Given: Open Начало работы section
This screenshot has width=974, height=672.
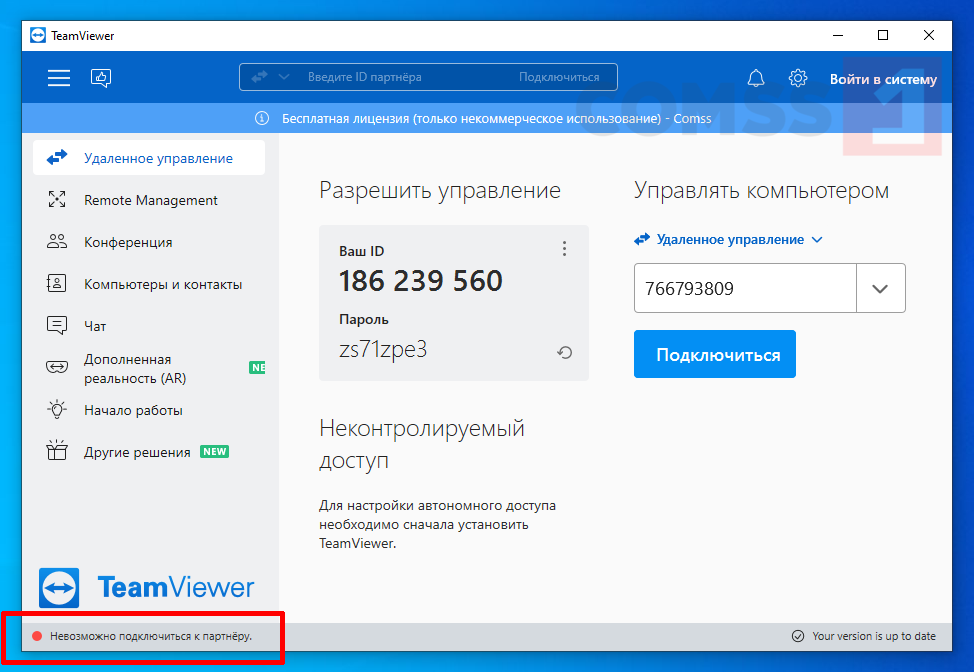Looking at the screenshot, I should coord(149,410).
